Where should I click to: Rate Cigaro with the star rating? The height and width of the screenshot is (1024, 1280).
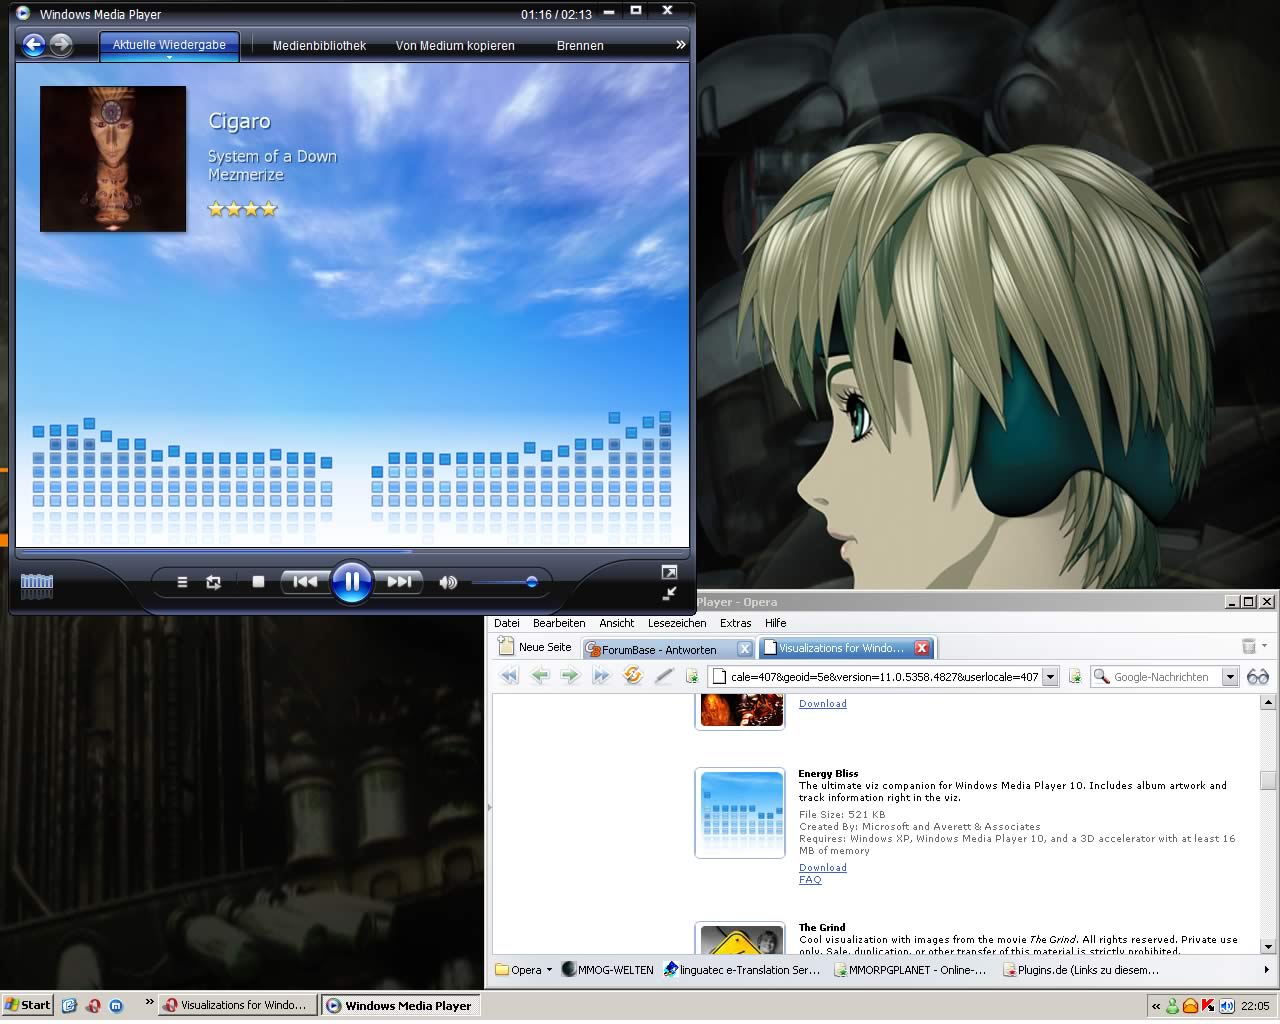point(242,209)
